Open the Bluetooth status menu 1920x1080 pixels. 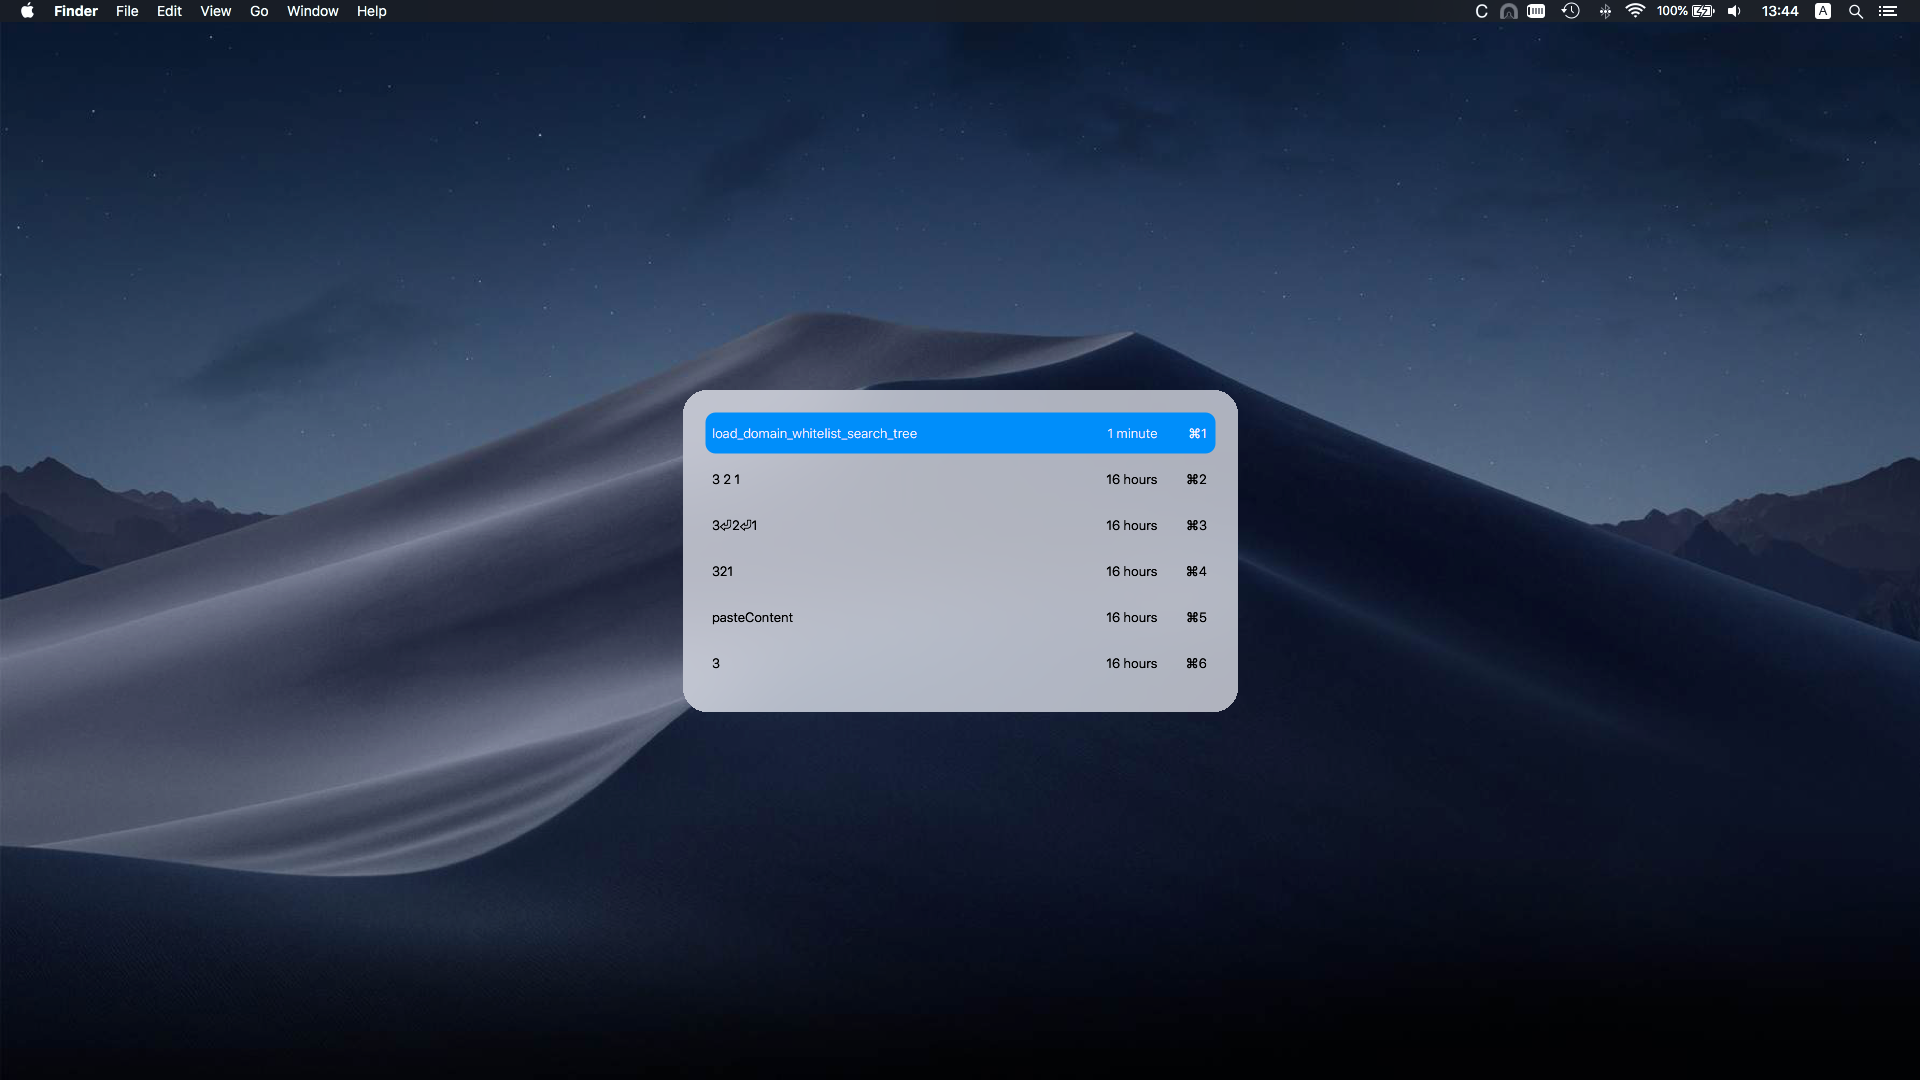tap(1604, 11)
